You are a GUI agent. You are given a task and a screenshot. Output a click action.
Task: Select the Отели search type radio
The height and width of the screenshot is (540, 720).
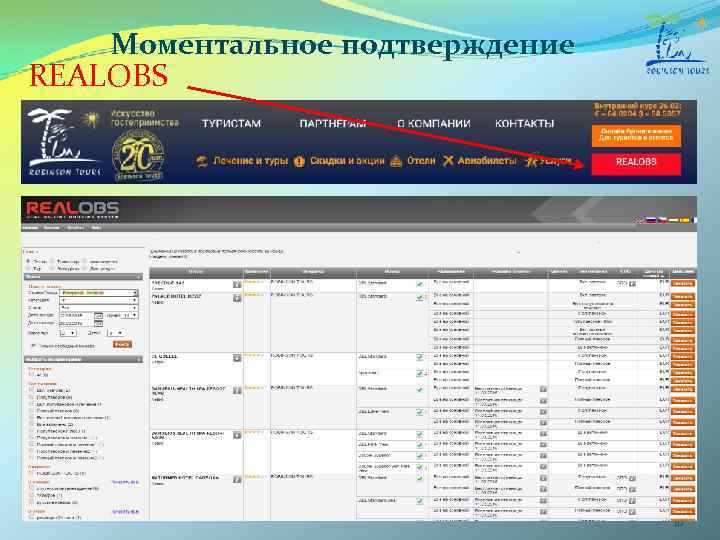tap(29, 261)
